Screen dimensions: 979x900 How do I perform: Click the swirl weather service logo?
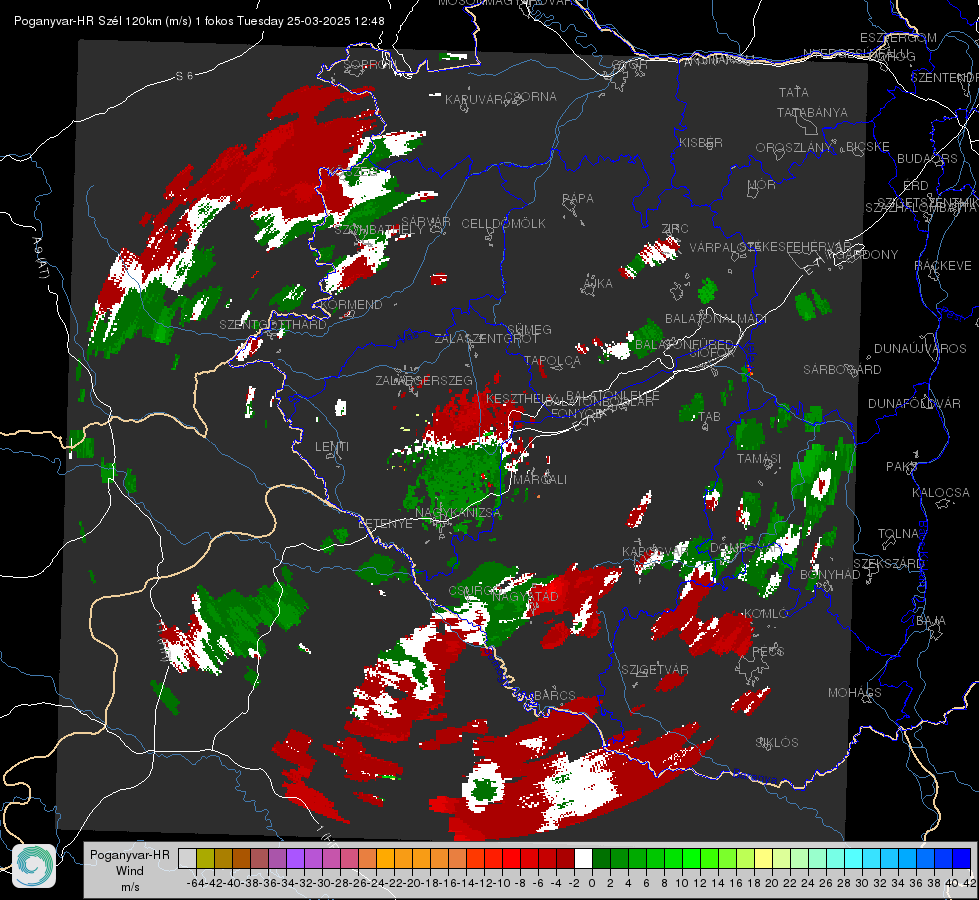pyautogui.click(x=34, y=866)
